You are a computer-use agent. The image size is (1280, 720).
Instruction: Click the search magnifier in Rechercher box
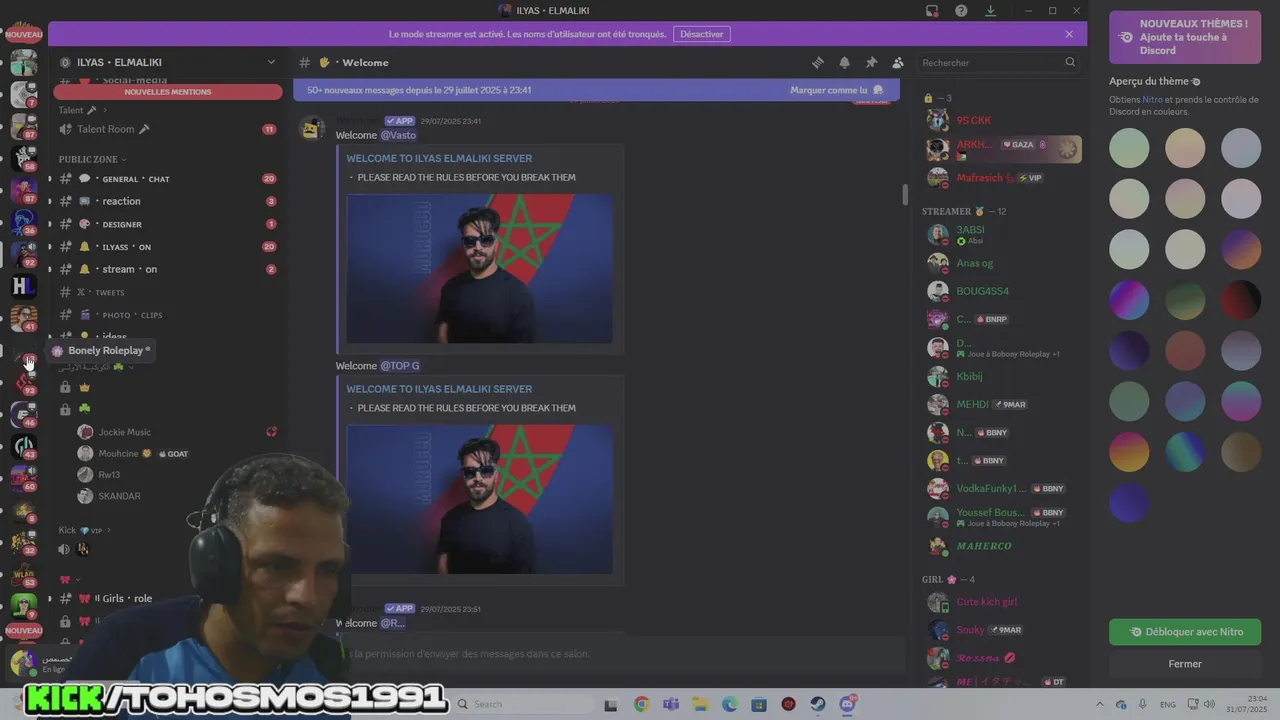click(1070, 62)
